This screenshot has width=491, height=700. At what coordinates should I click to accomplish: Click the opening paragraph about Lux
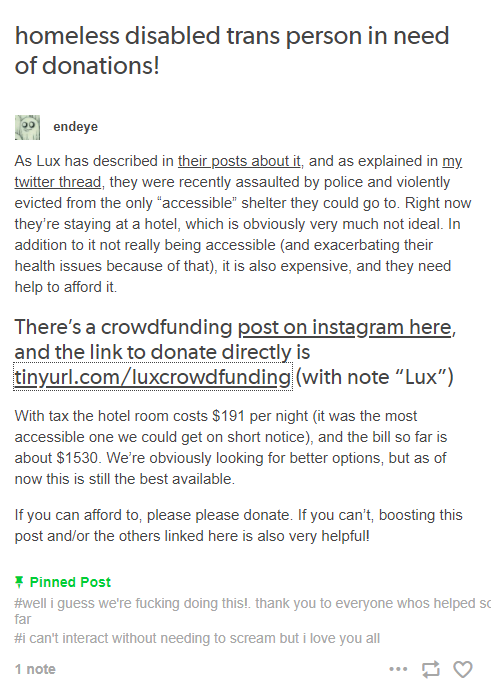coord(243,224)
